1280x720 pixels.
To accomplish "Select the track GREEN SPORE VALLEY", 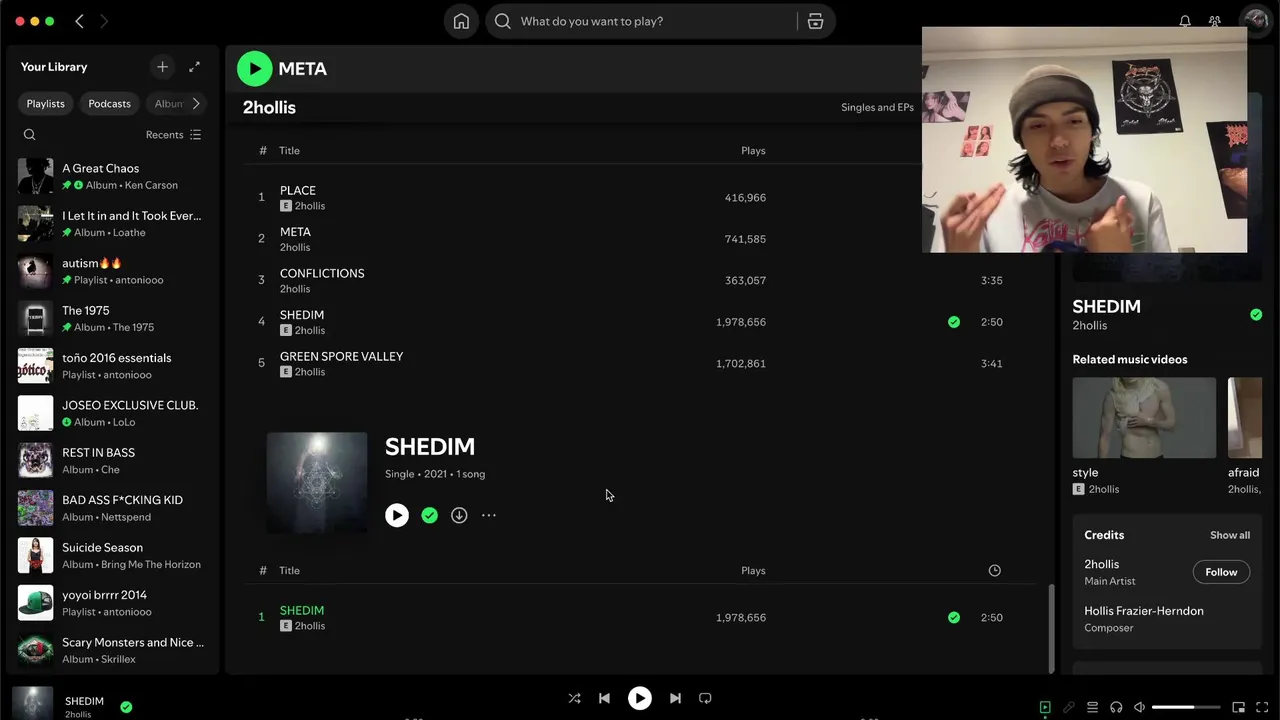I will [341, 356].
